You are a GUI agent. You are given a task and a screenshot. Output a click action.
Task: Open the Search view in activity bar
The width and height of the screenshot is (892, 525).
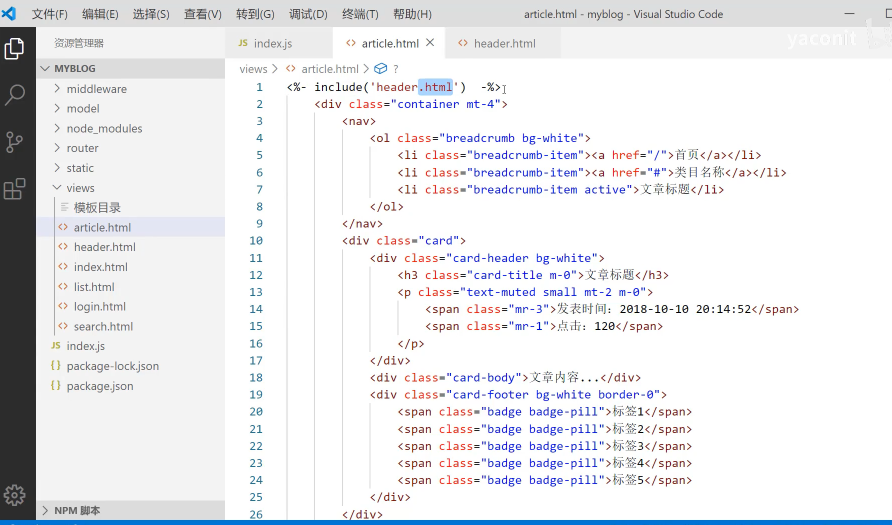[x=14, y=94]
